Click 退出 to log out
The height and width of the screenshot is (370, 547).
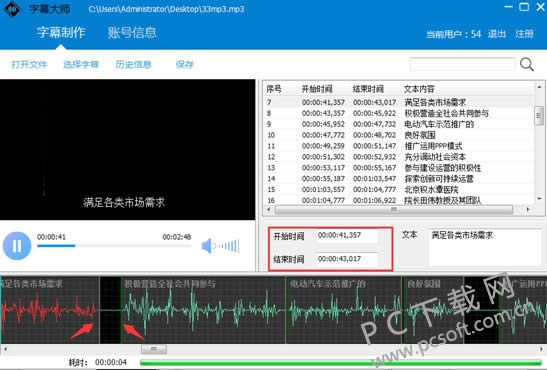click(497, 34)
